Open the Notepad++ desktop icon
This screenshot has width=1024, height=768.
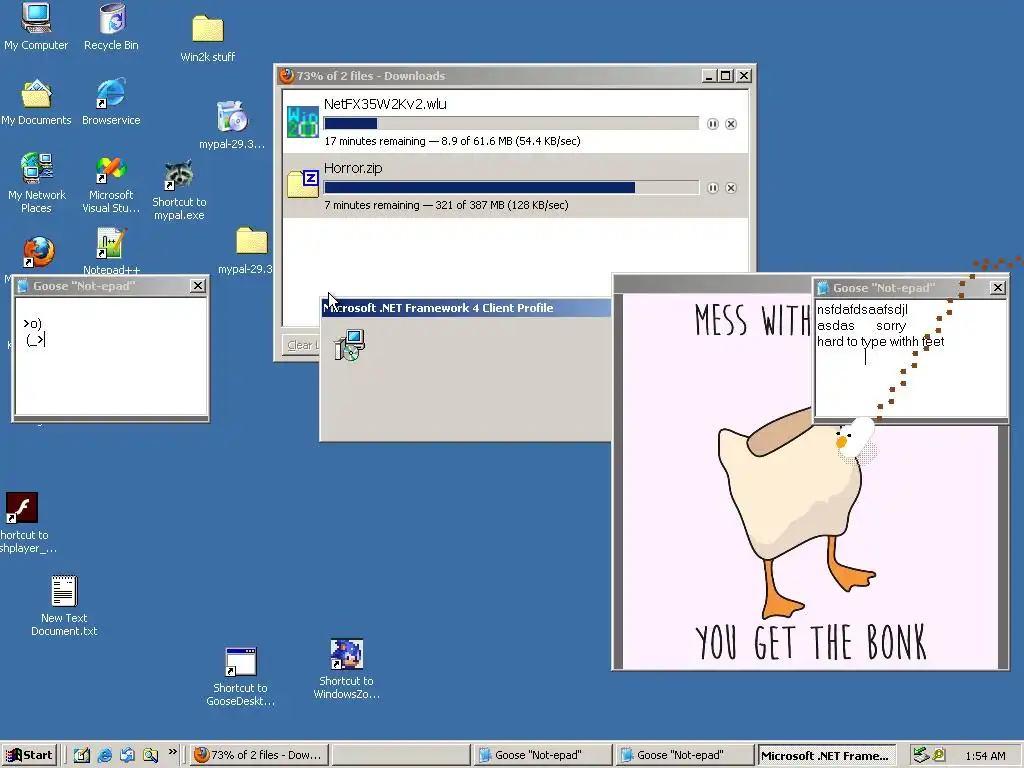(x=110, y=244)
